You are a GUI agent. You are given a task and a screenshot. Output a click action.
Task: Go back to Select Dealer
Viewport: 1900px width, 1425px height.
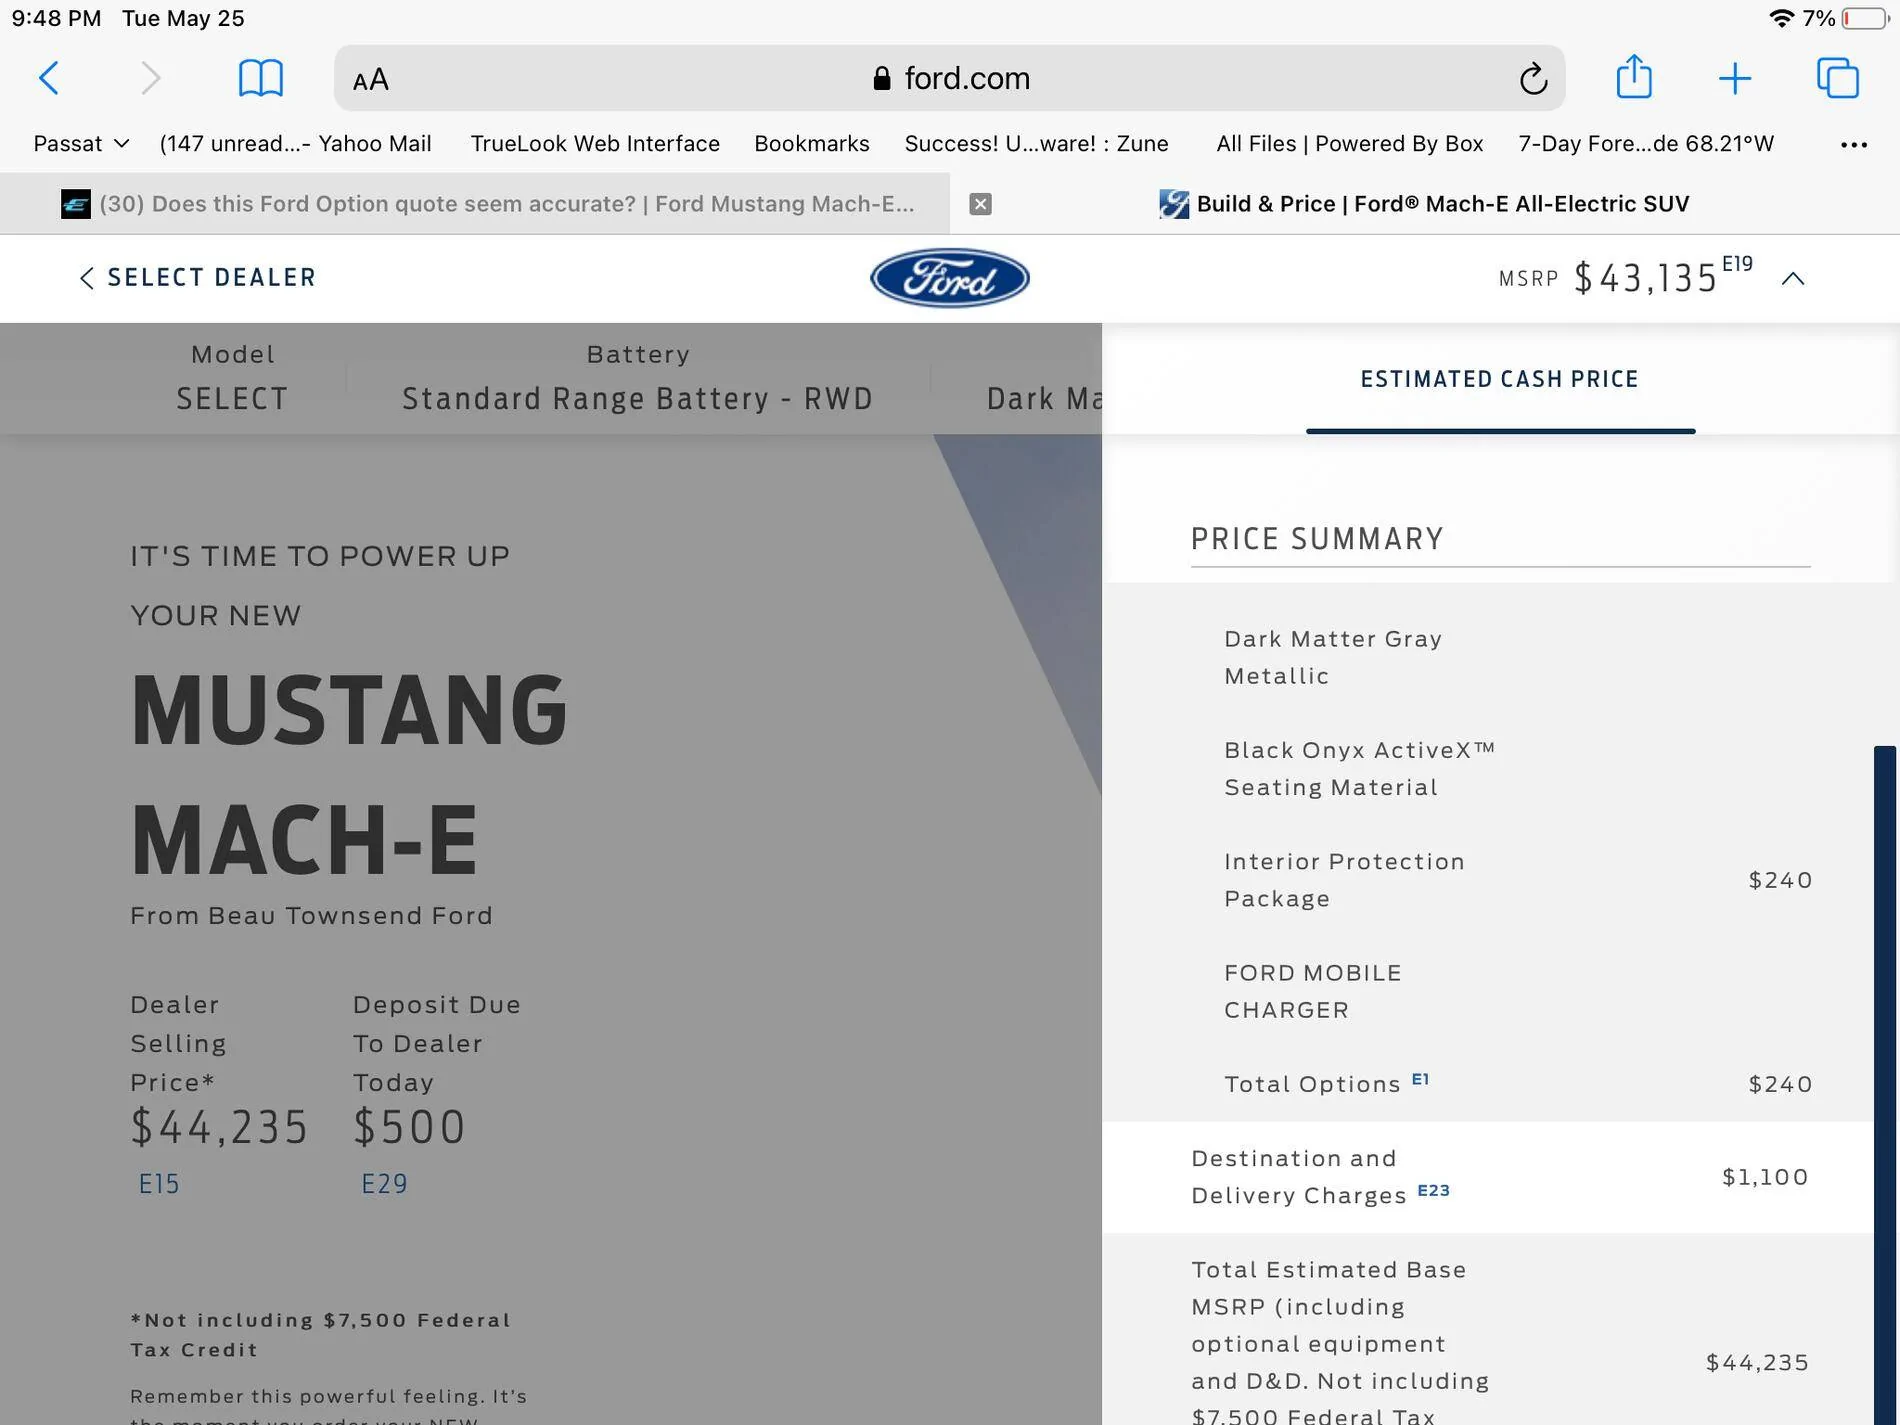point(197,278)
